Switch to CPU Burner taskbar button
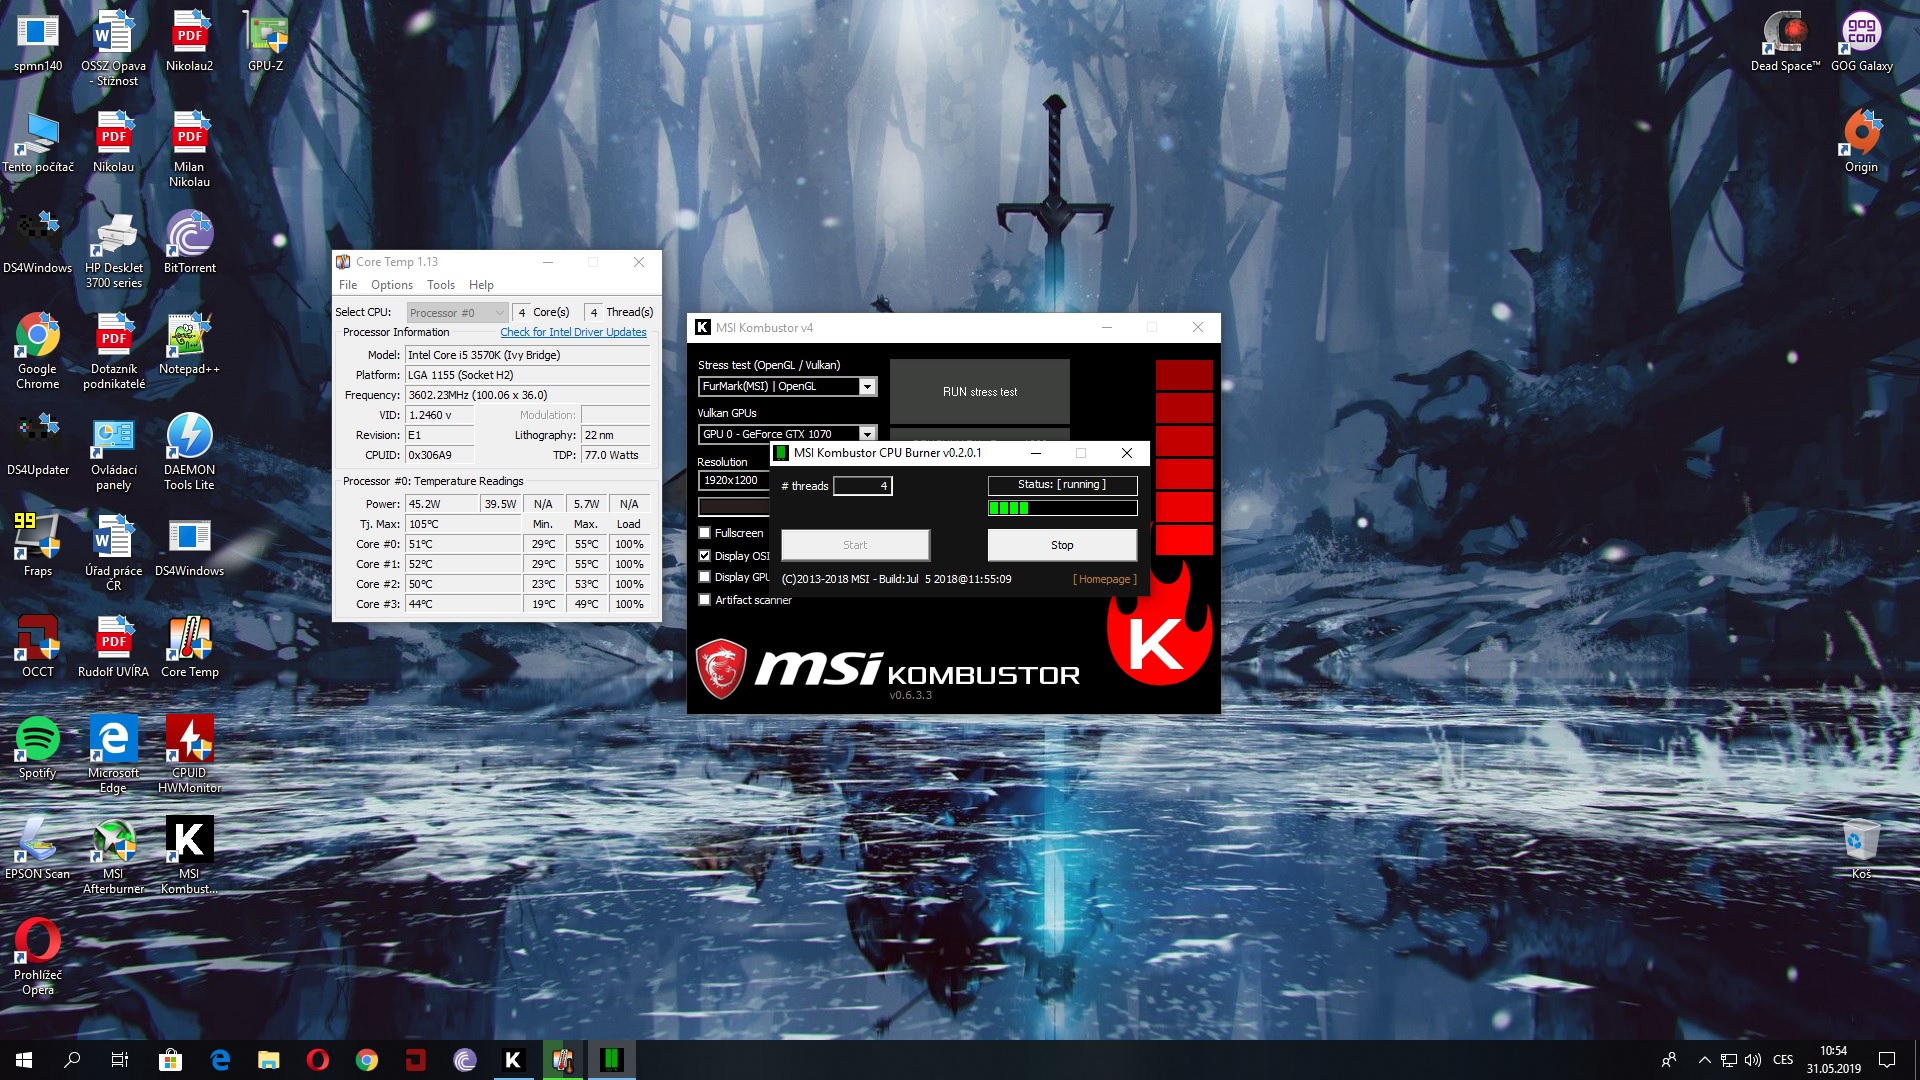This screenshot has height=1080, width=1920. pyautogui.click(x=611, y=1060)
